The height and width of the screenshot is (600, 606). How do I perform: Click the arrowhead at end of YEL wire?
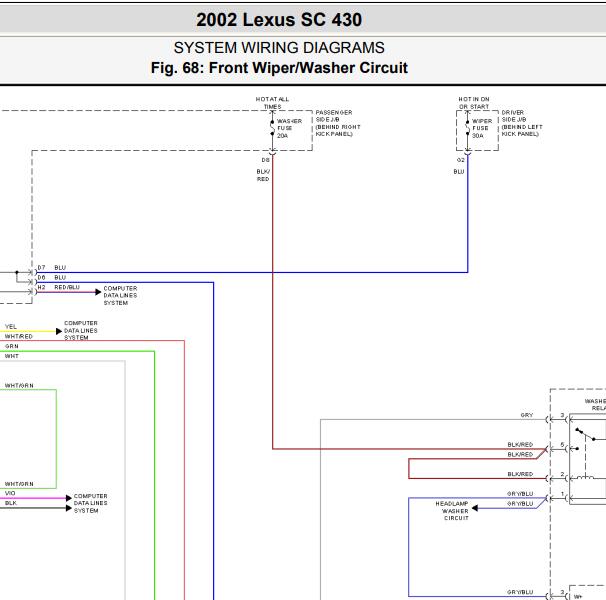59,331
